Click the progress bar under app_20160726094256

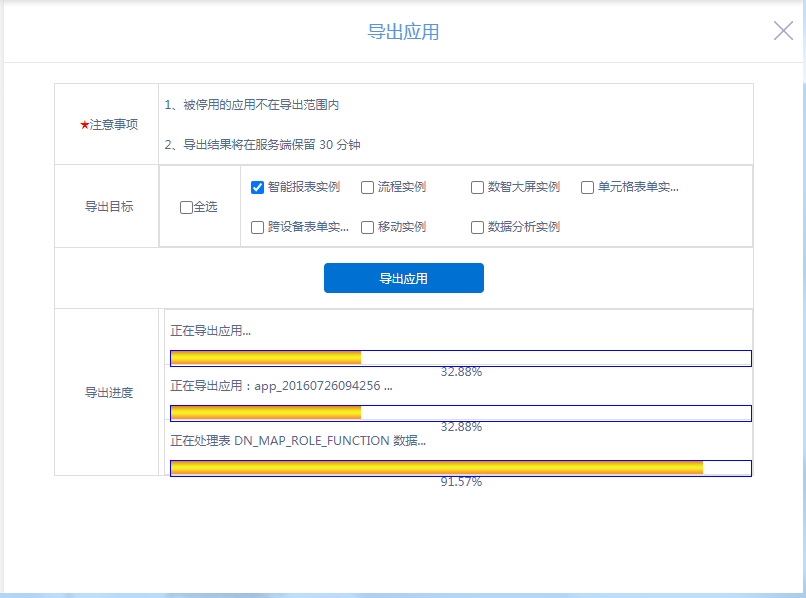click(460, 413)
